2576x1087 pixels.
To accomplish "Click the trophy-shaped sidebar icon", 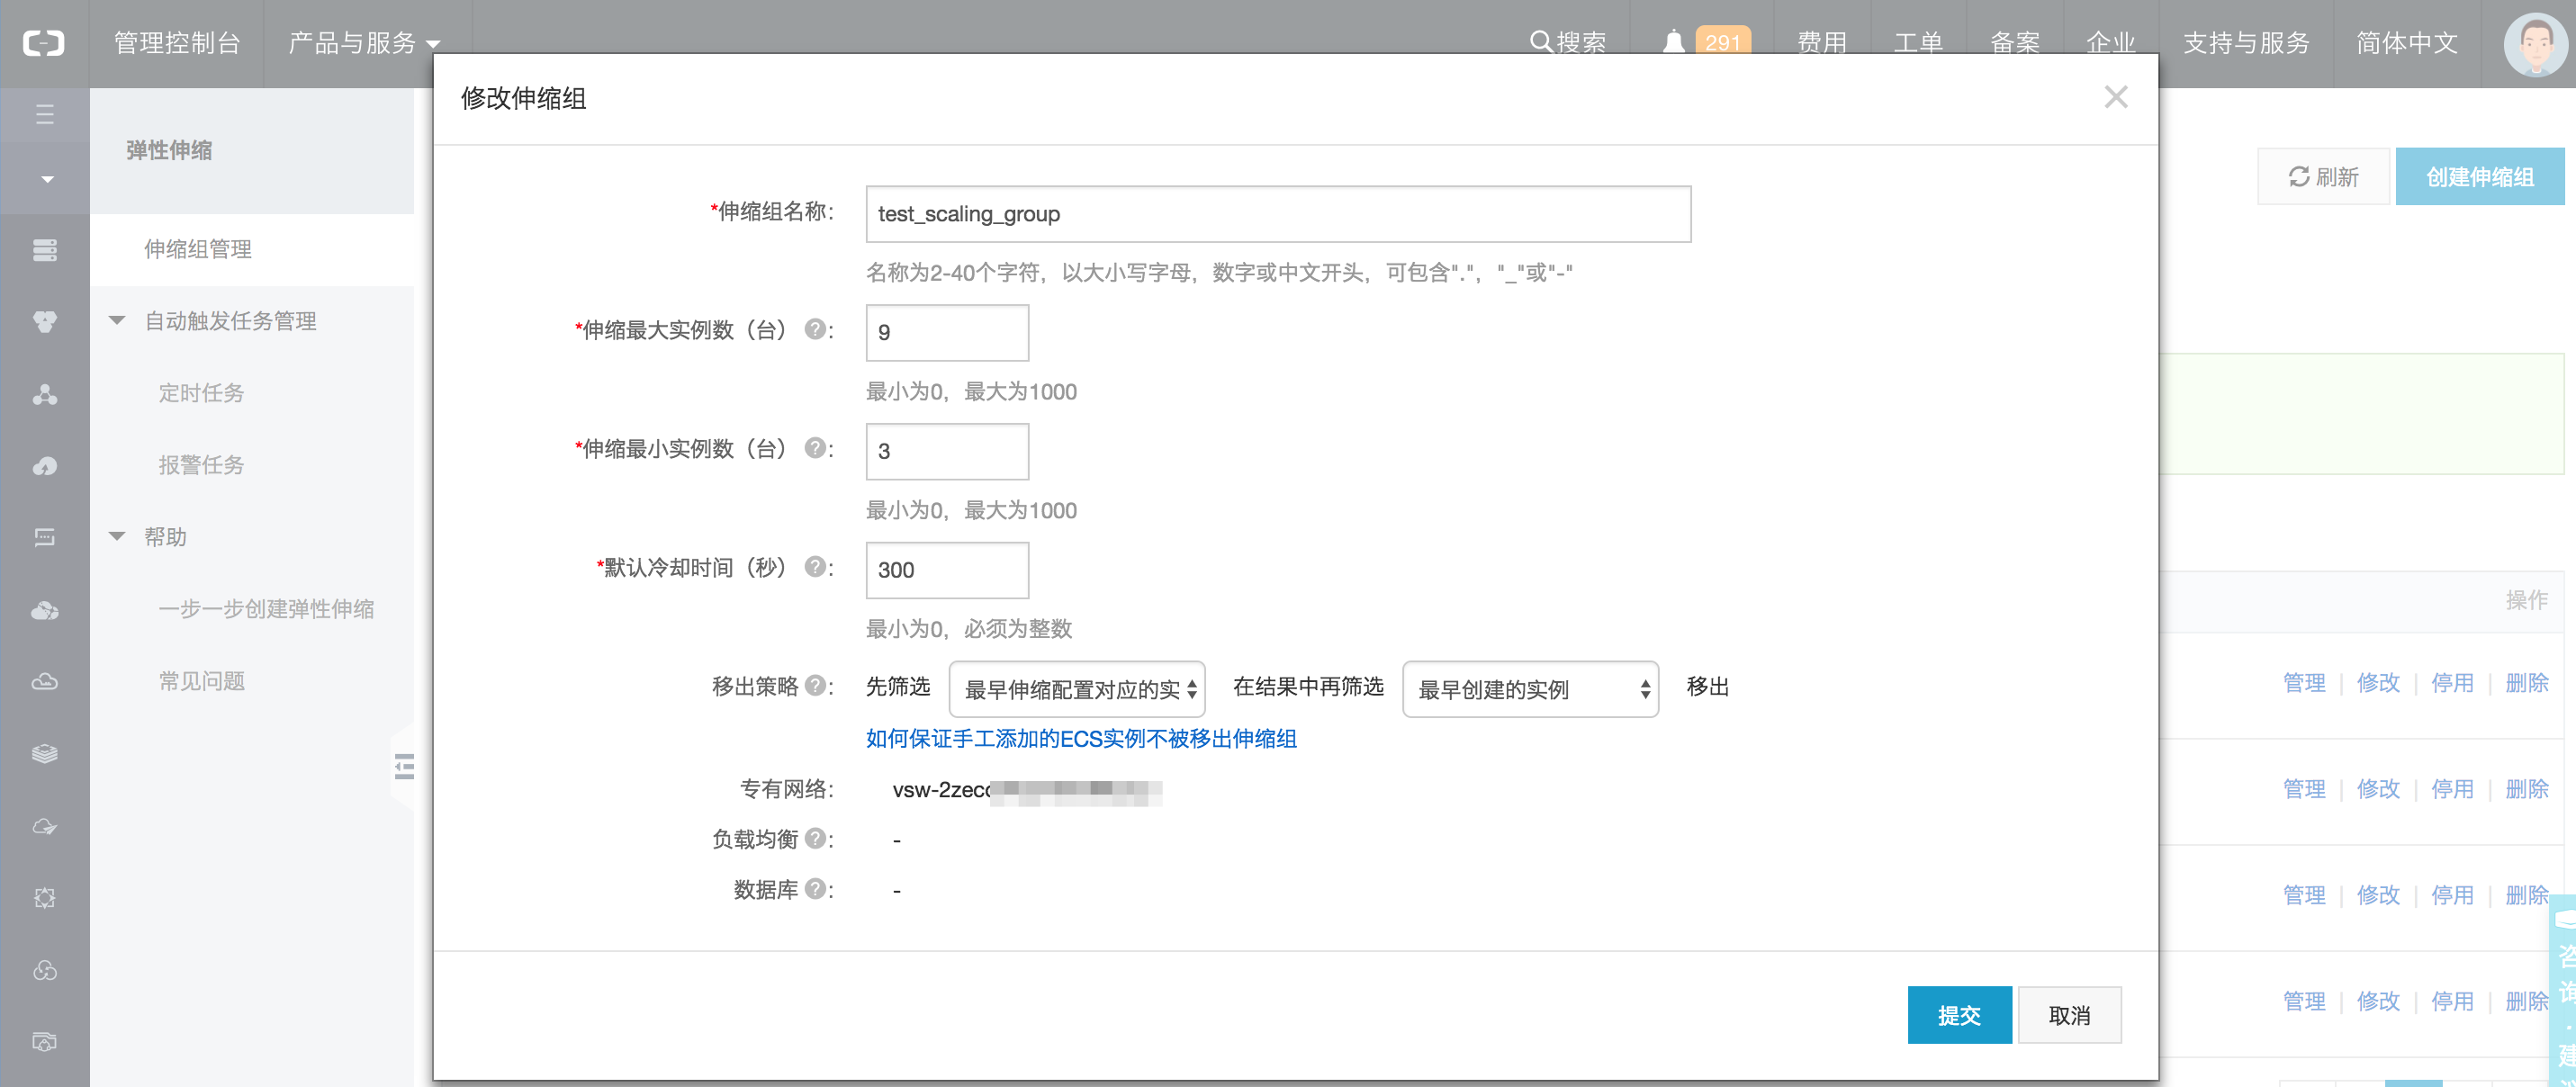I will [44, 322].
